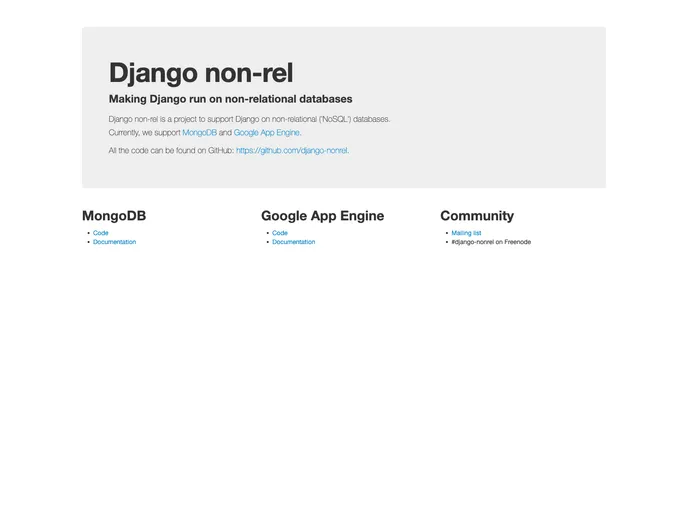The image size is (688, 512).
Task: Click the 'Django non-rel is a project to support' sentence
Action: click(249, 119)
